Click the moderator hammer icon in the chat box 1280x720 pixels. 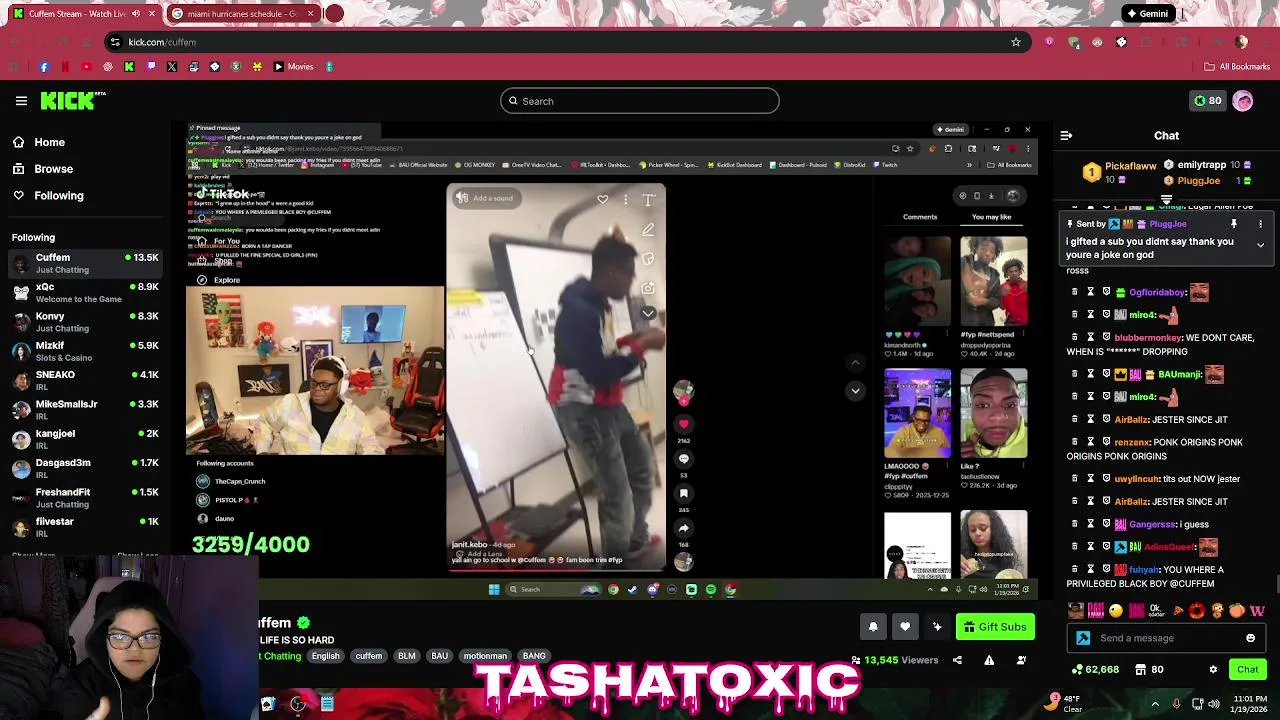(x=1083, y=638)
